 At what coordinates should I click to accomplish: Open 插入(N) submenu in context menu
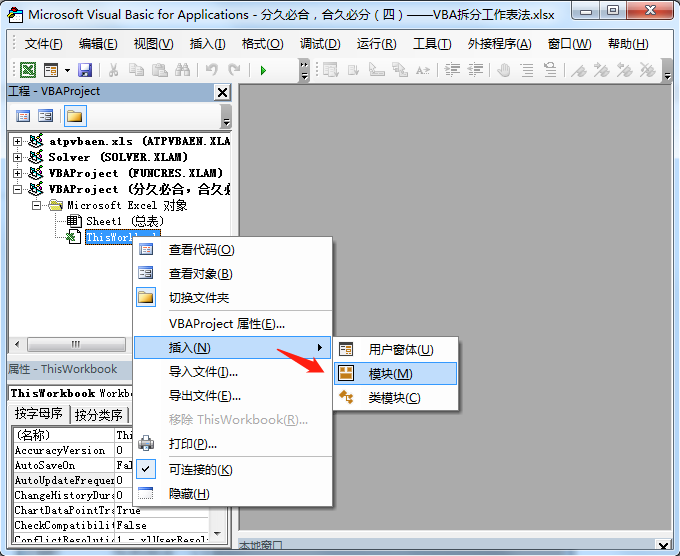tap(233, 348)
